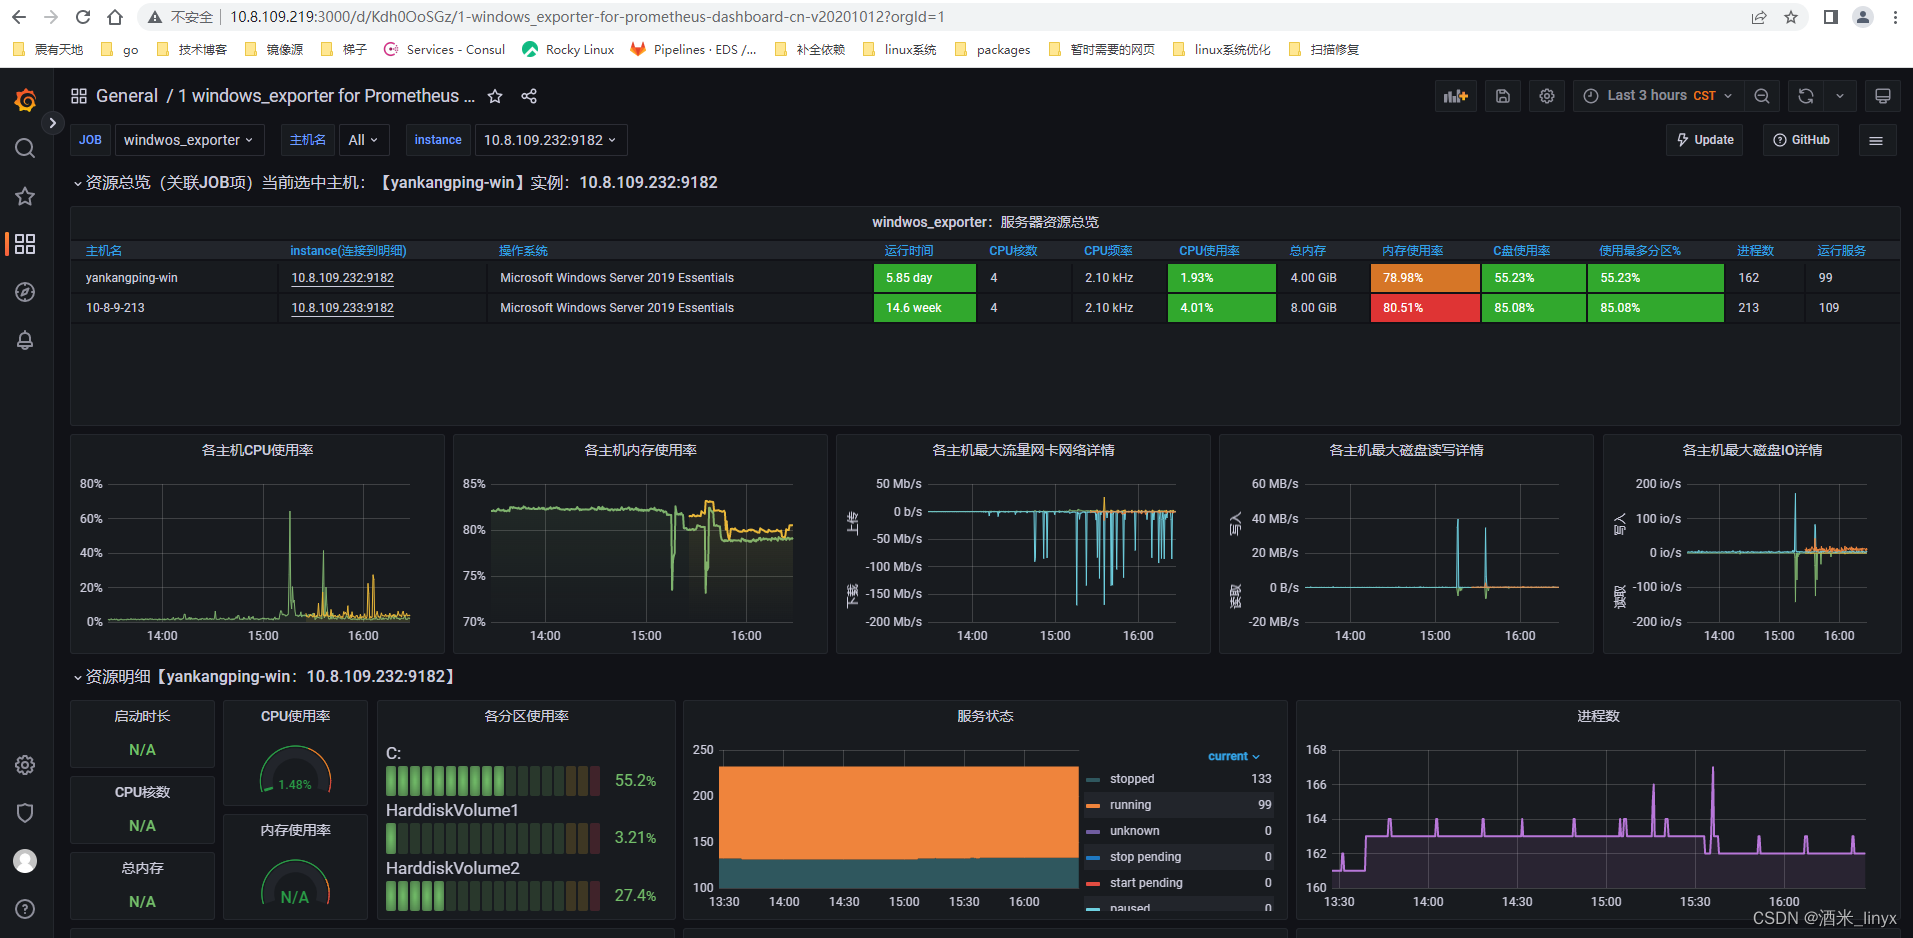Screen dimensions: 1913x938
Task: Toggle the stopped series in the legend
Action: (x=1131, y=779)
